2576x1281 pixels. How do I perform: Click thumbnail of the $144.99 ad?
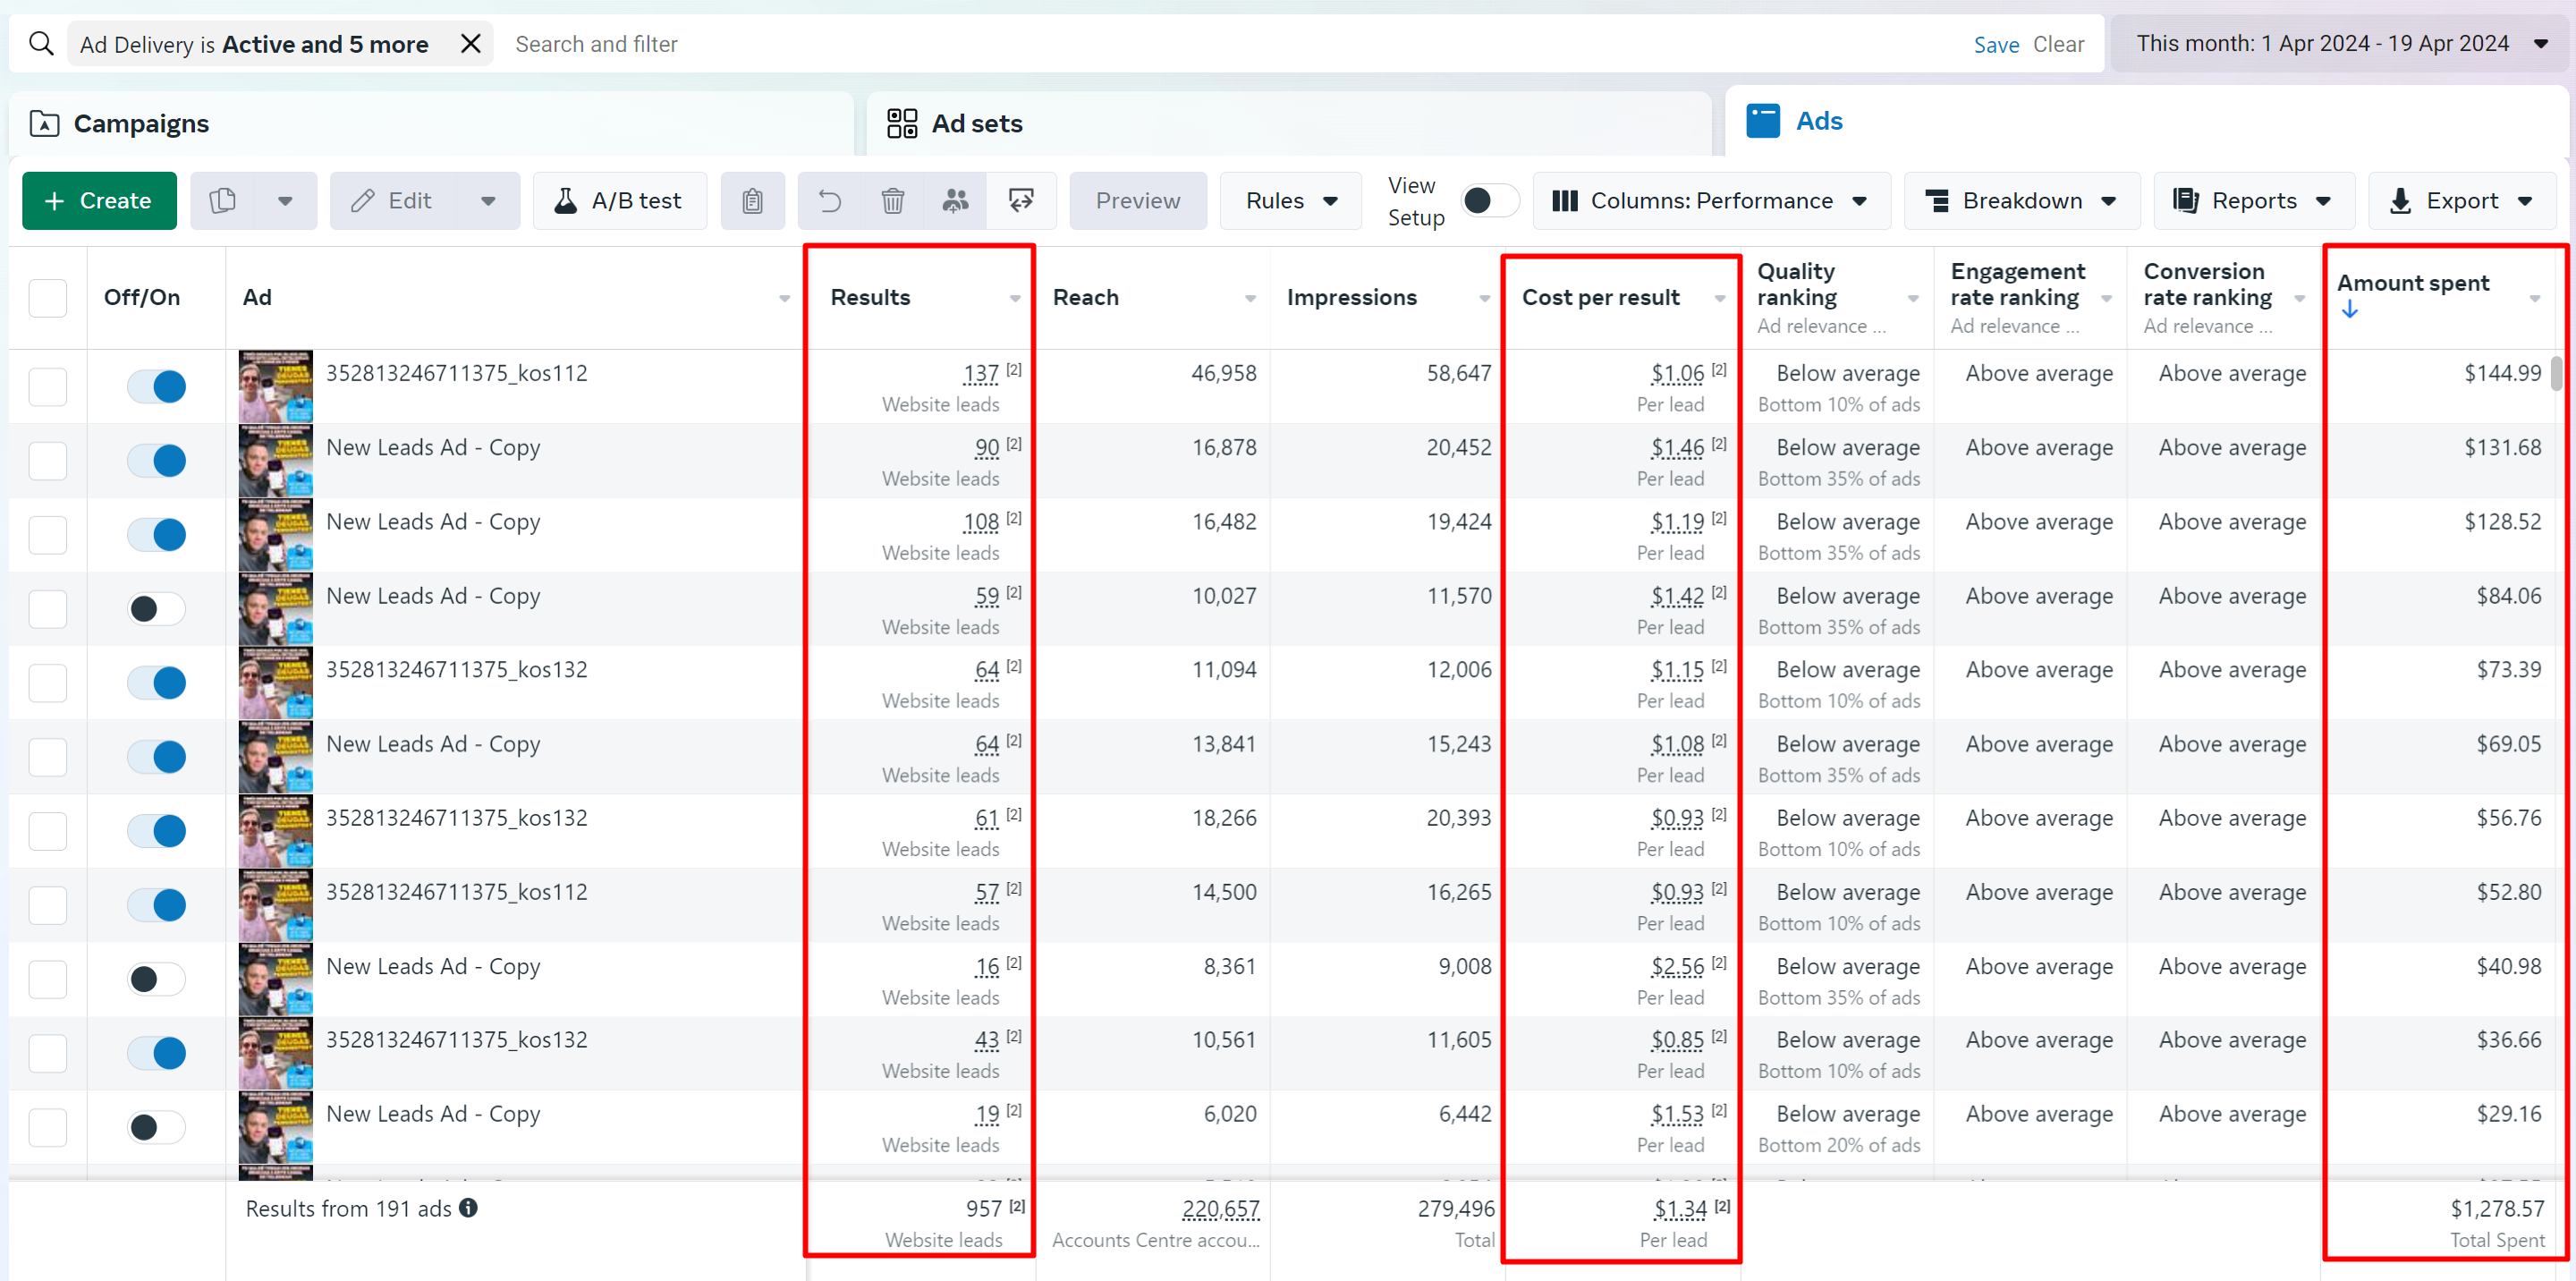pos(275,387)
